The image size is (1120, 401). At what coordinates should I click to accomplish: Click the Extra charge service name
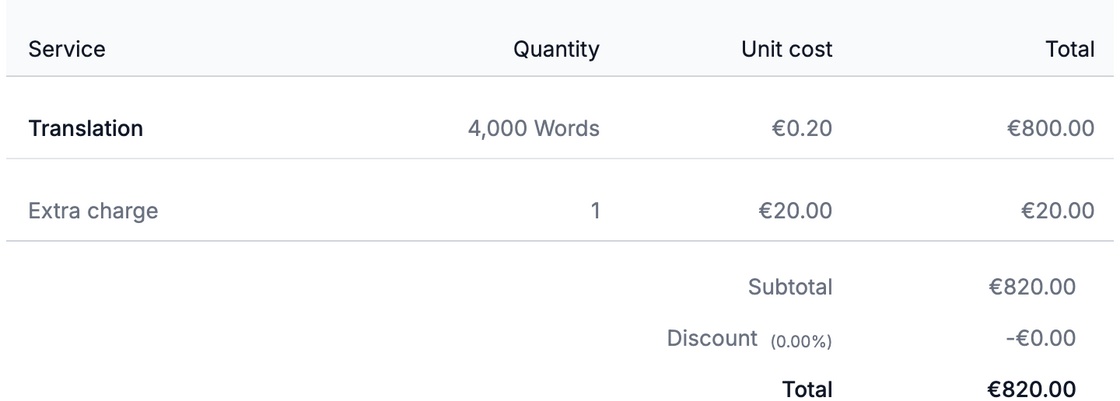(93, 211)
